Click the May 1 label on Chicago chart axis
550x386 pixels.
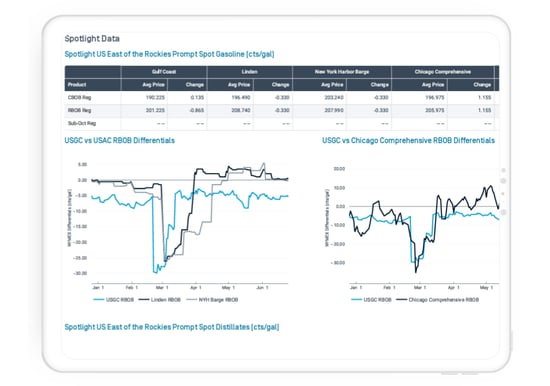click(486, 288)
